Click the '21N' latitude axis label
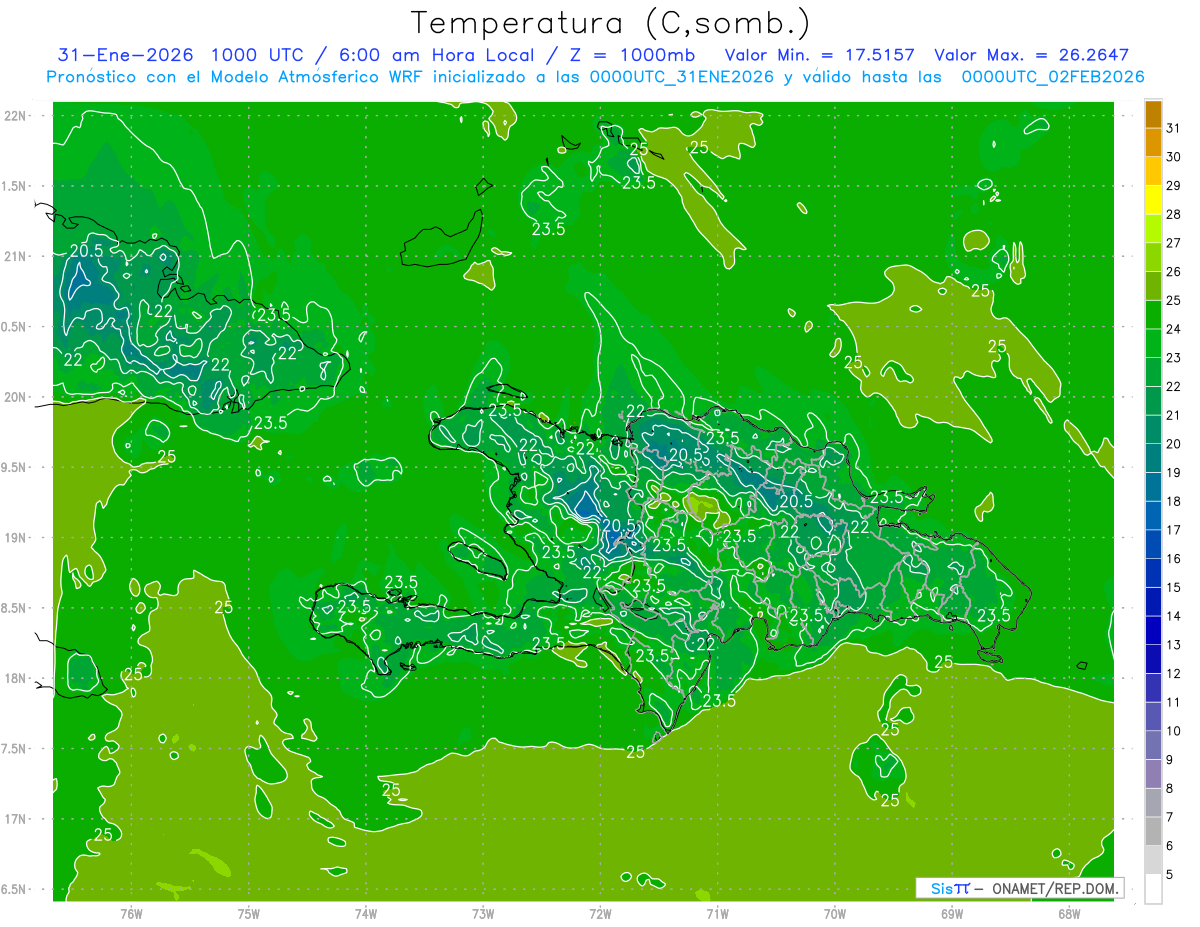This screenshot has height=927, width=1200. click(15, 256)
